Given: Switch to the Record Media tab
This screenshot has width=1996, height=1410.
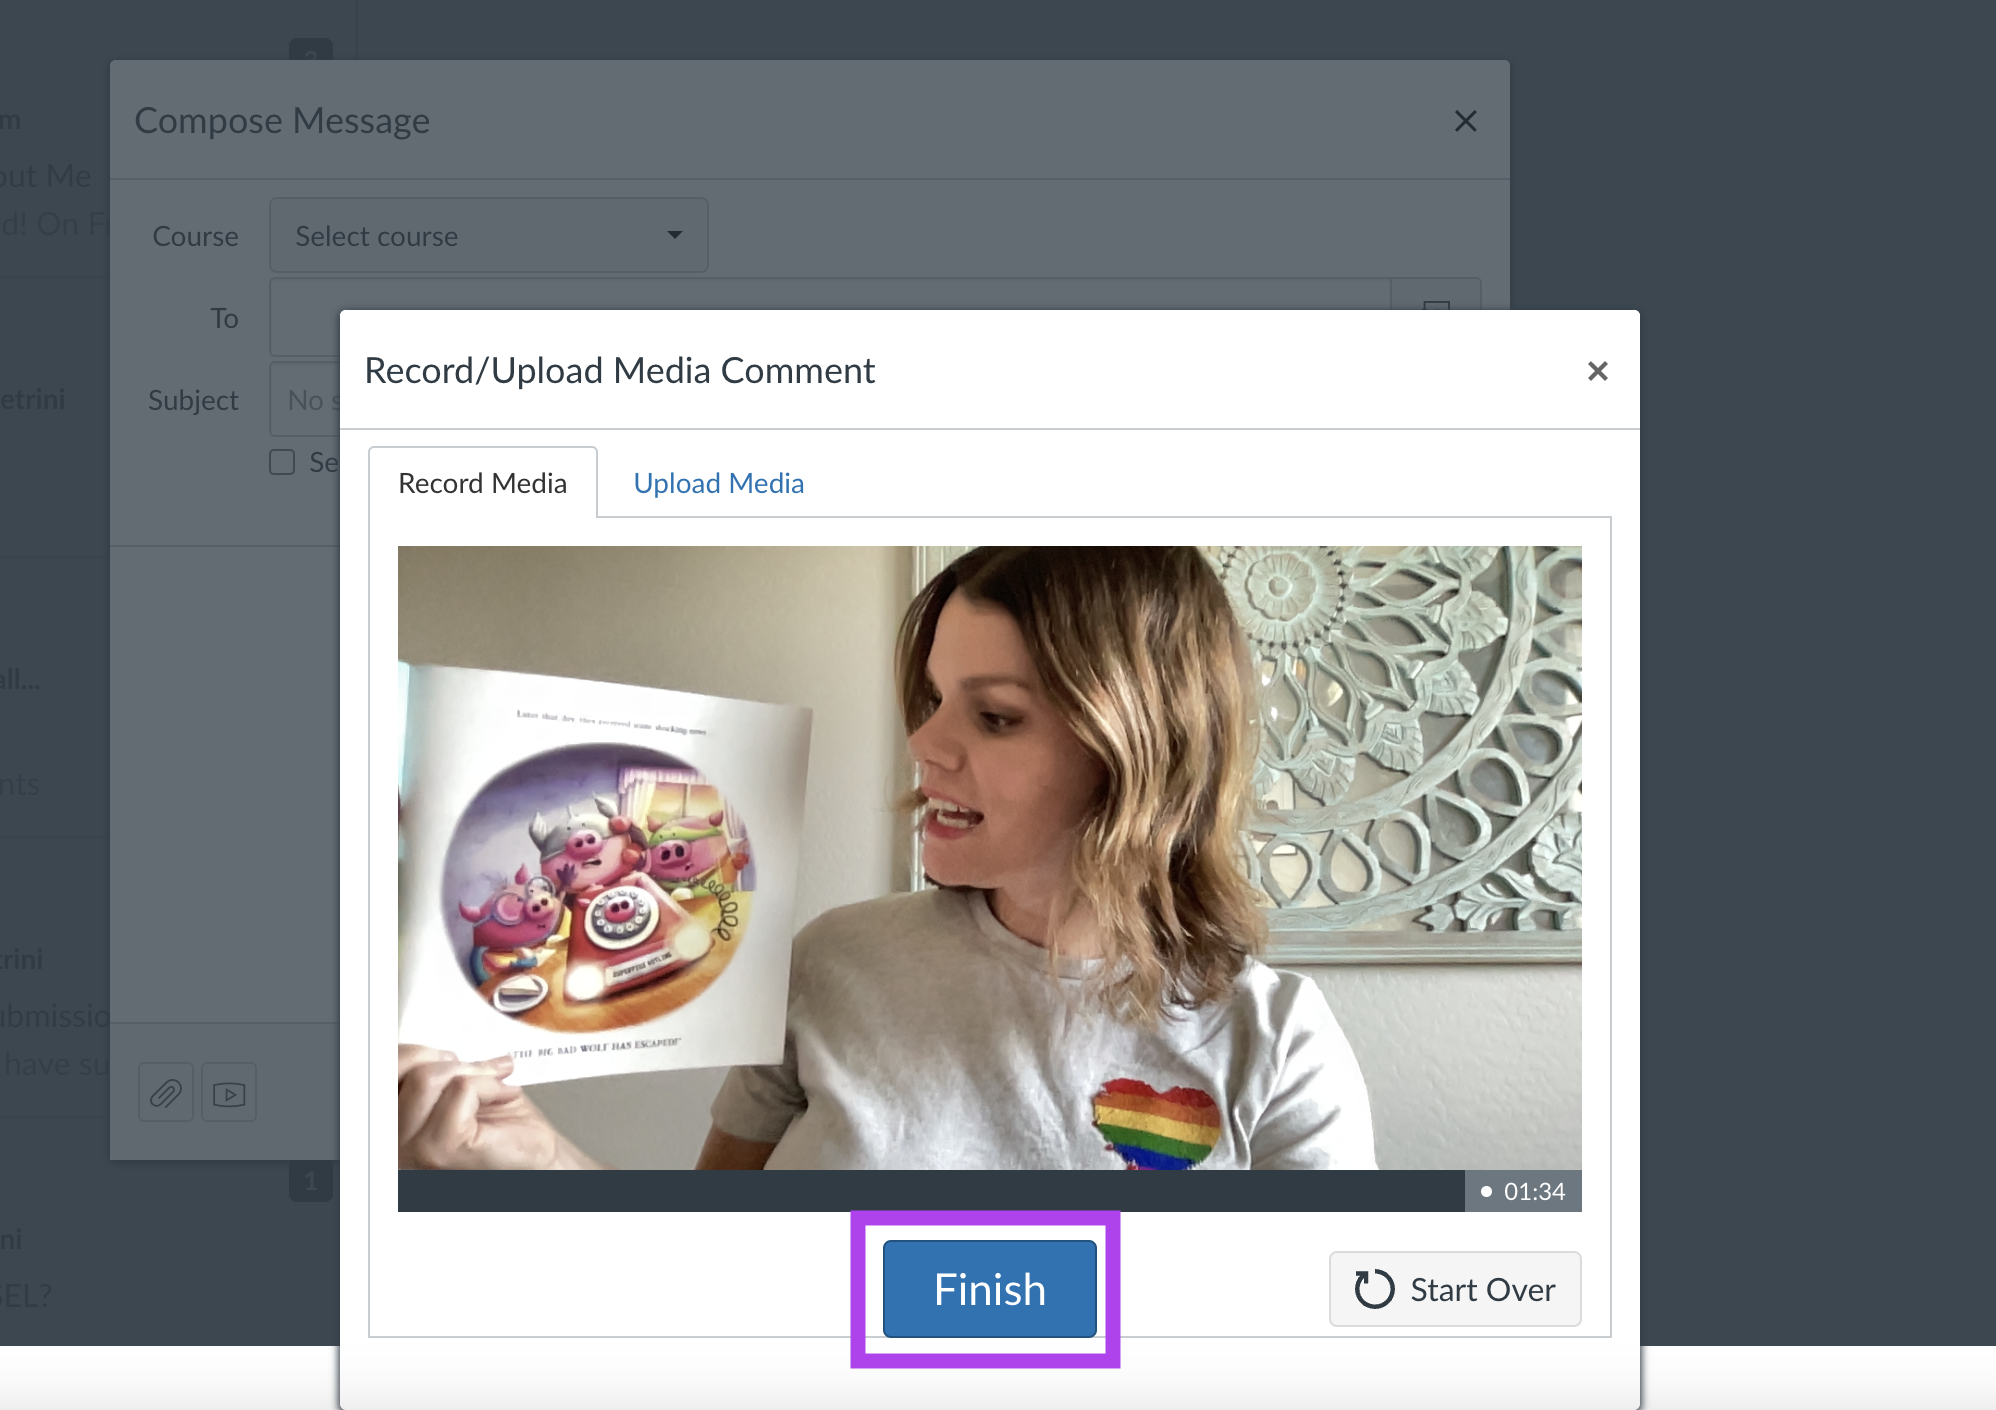Looking at the screenshot, I should pos(481,481).
